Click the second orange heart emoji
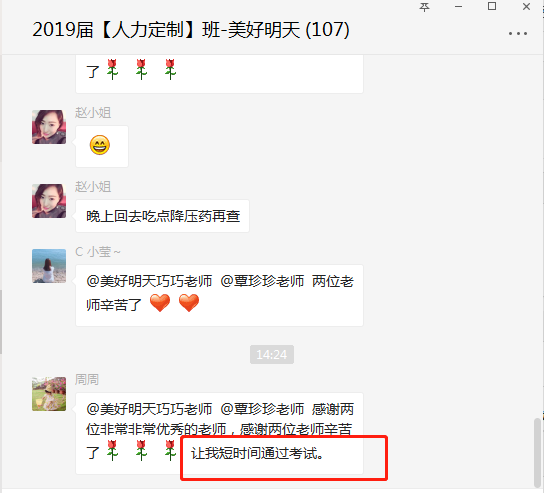 pos(189,303)
